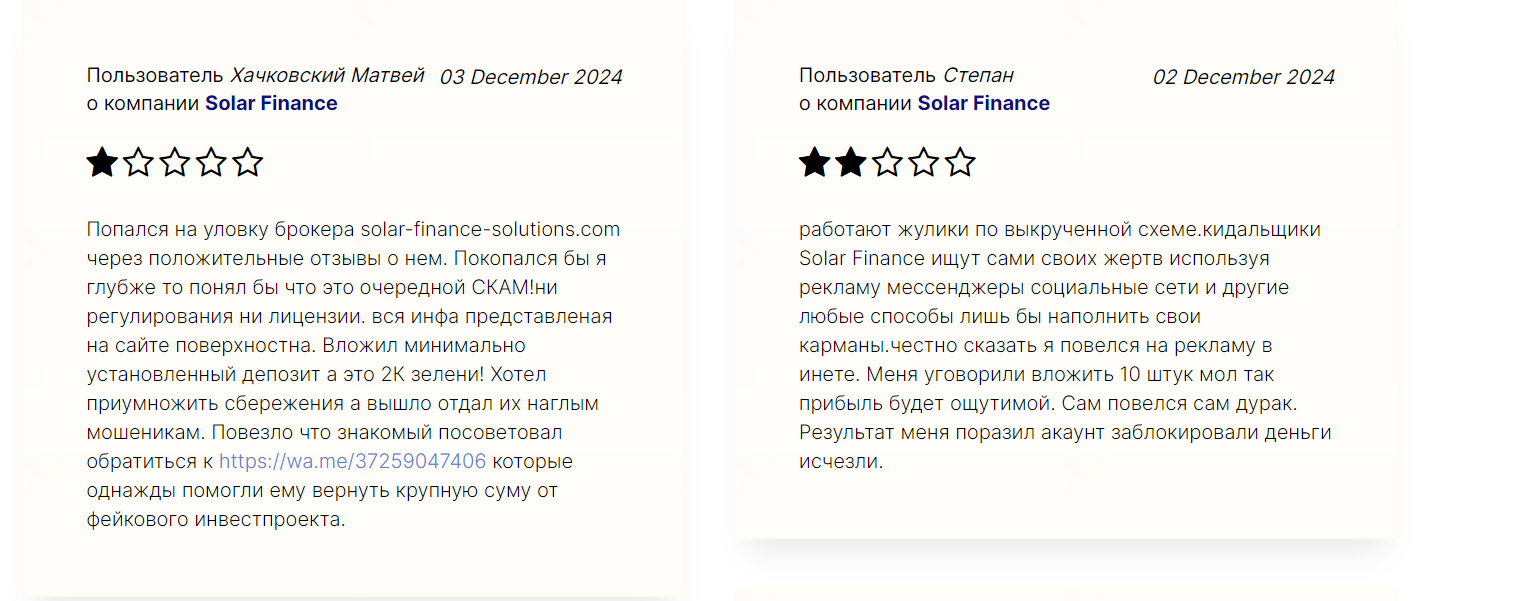Click the date 03 December 2024
This screenshot has width=1519, height=601.
pos(531,77)
